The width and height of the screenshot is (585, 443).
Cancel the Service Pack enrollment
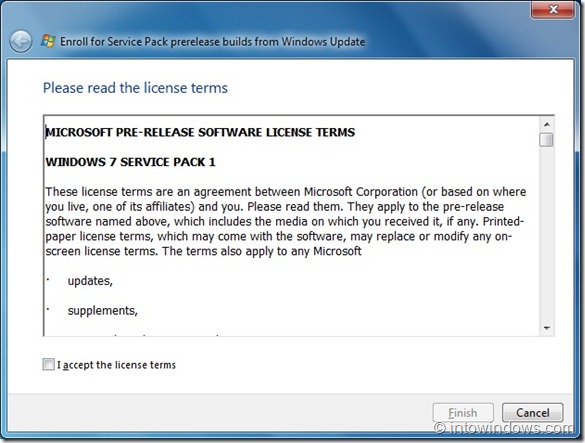point(532,413)
